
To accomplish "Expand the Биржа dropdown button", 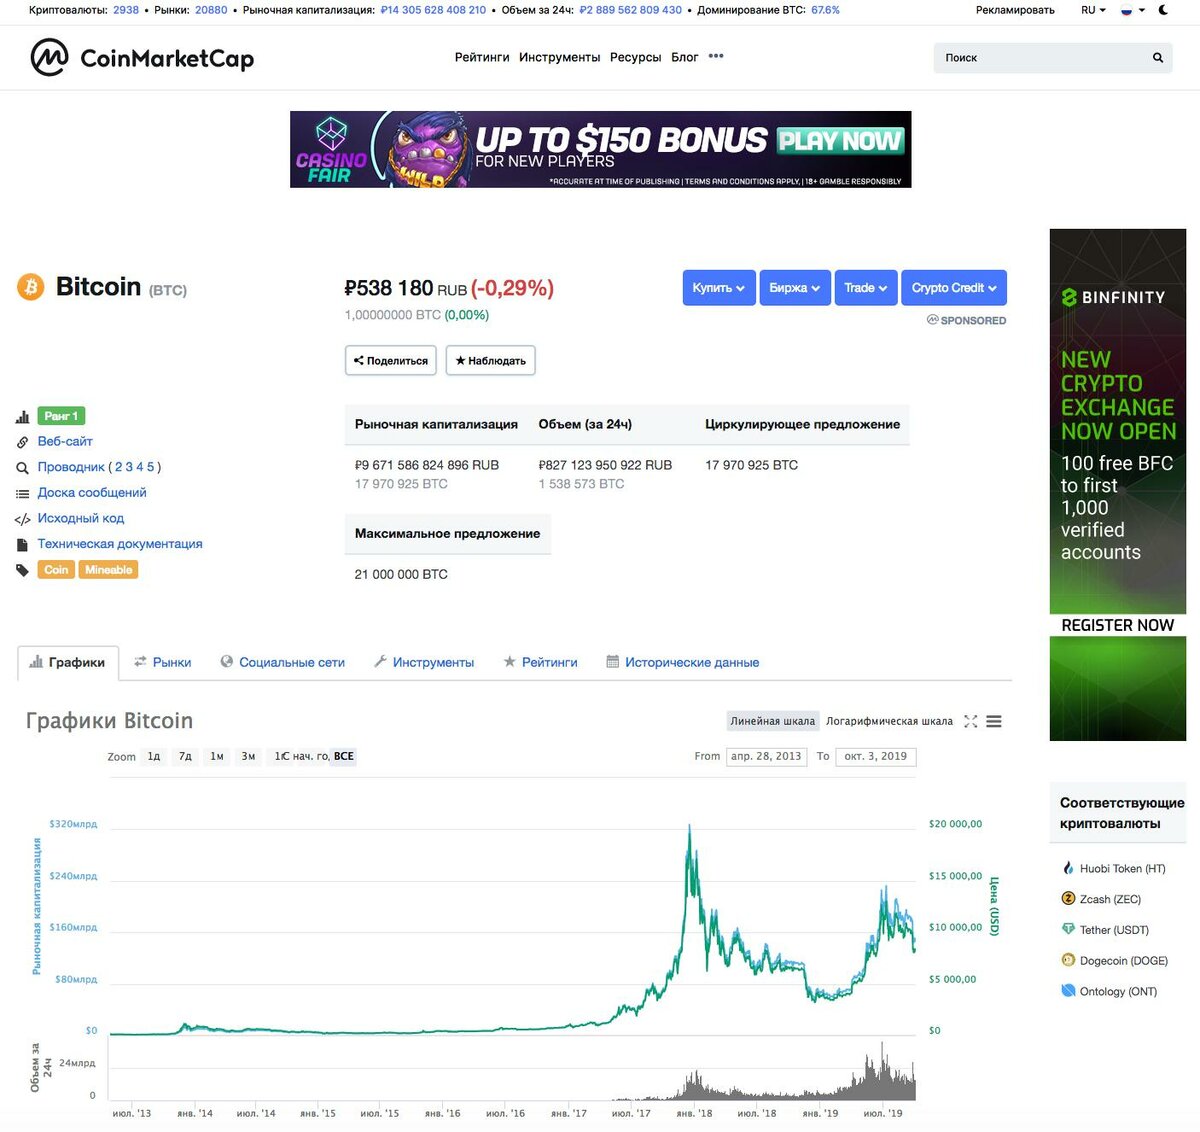I will point(795,288).
